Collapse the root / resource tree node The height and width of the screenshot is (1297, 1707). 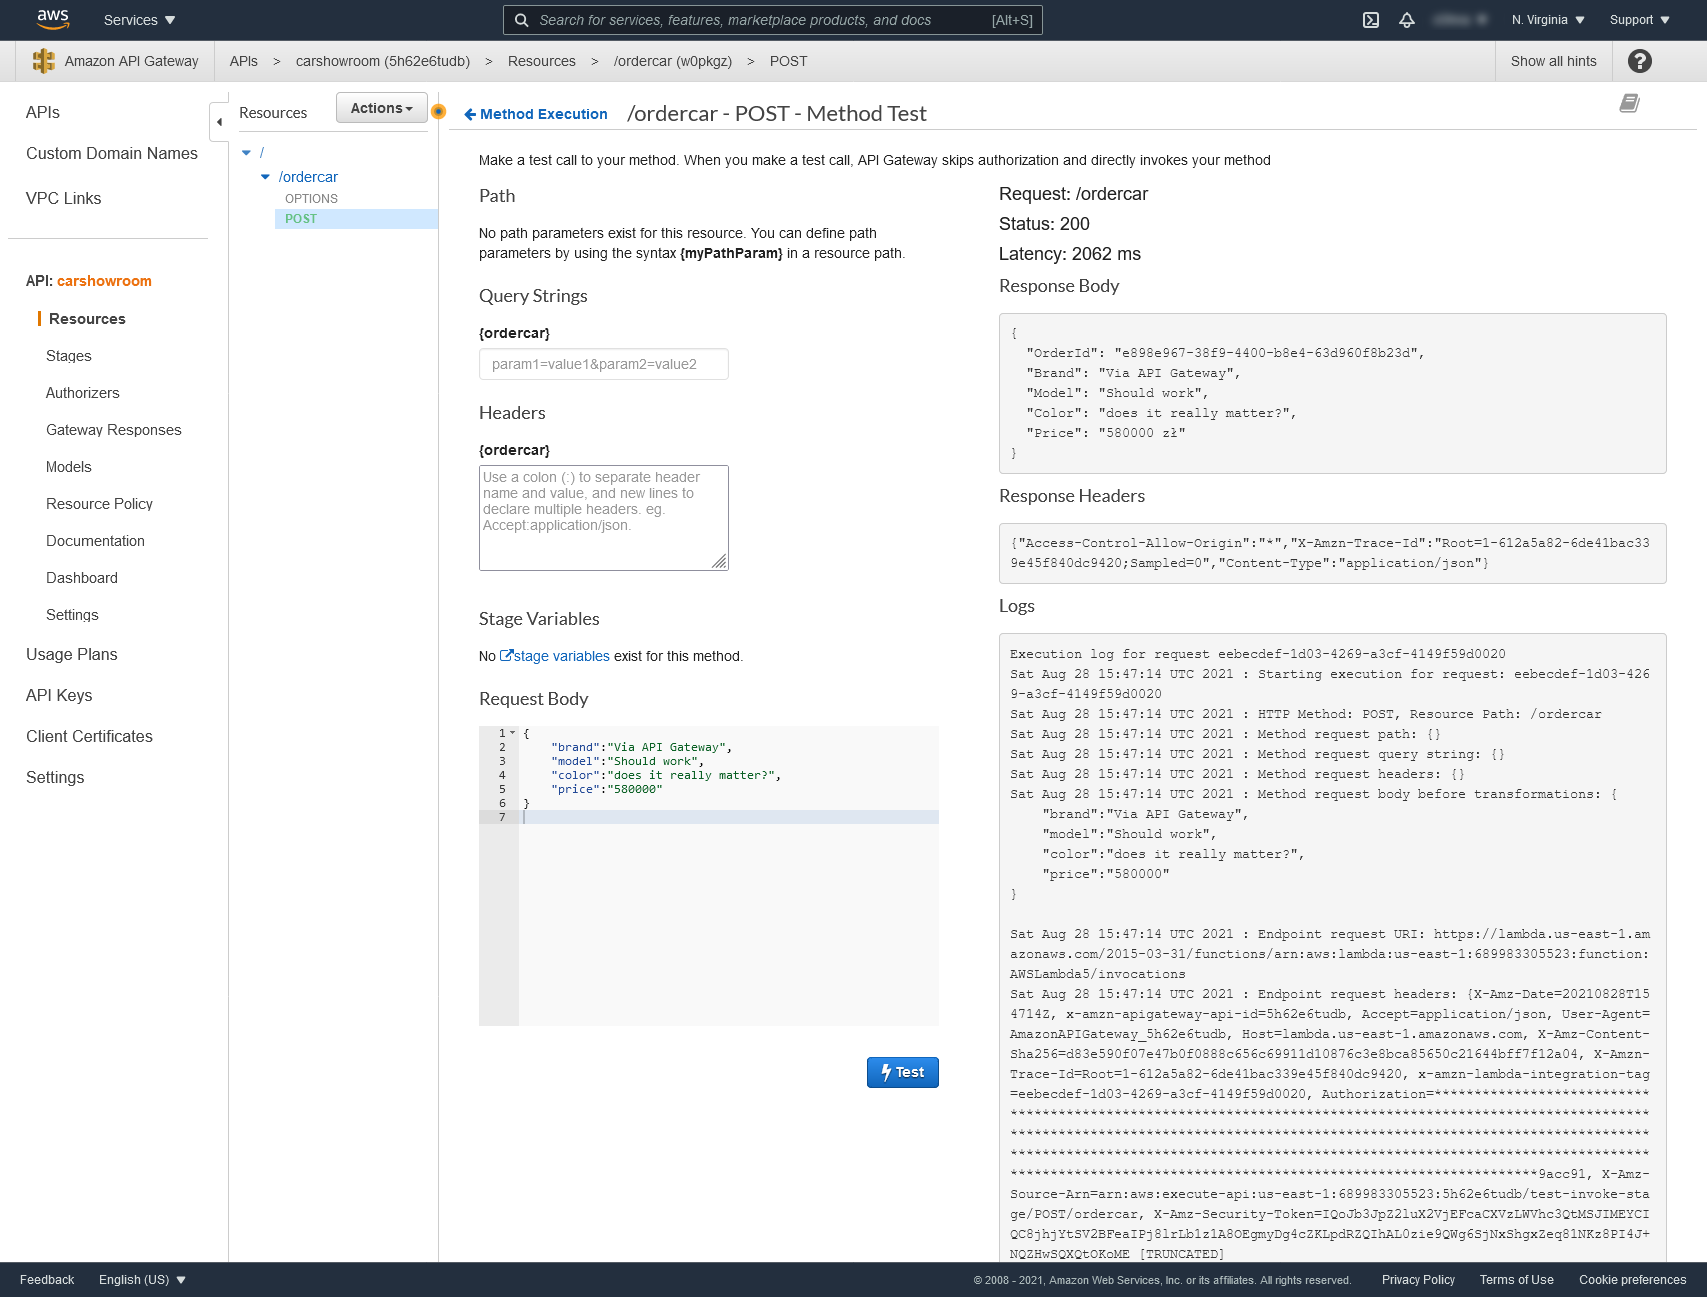247,153
